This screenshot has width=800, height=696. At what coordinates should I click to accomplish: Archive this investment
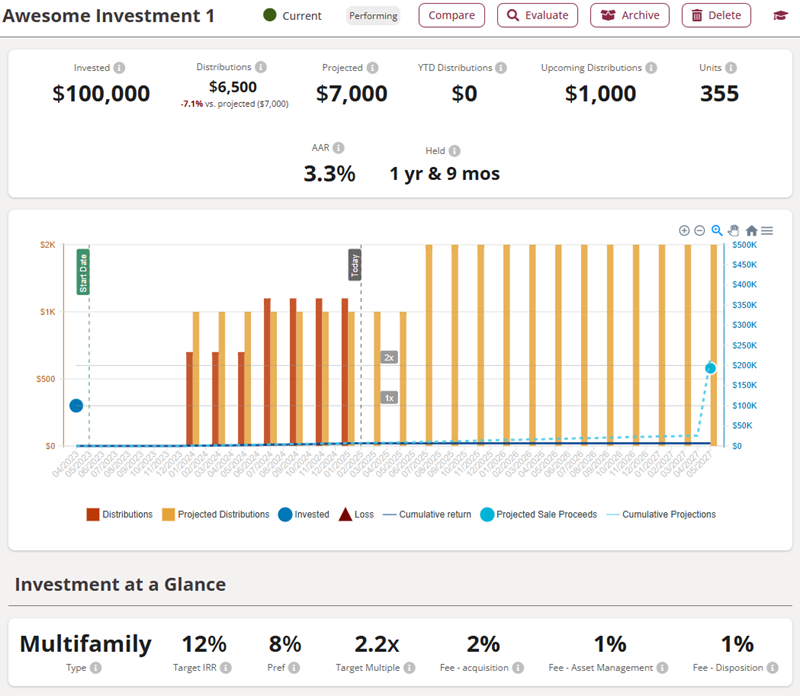(630, 16)
